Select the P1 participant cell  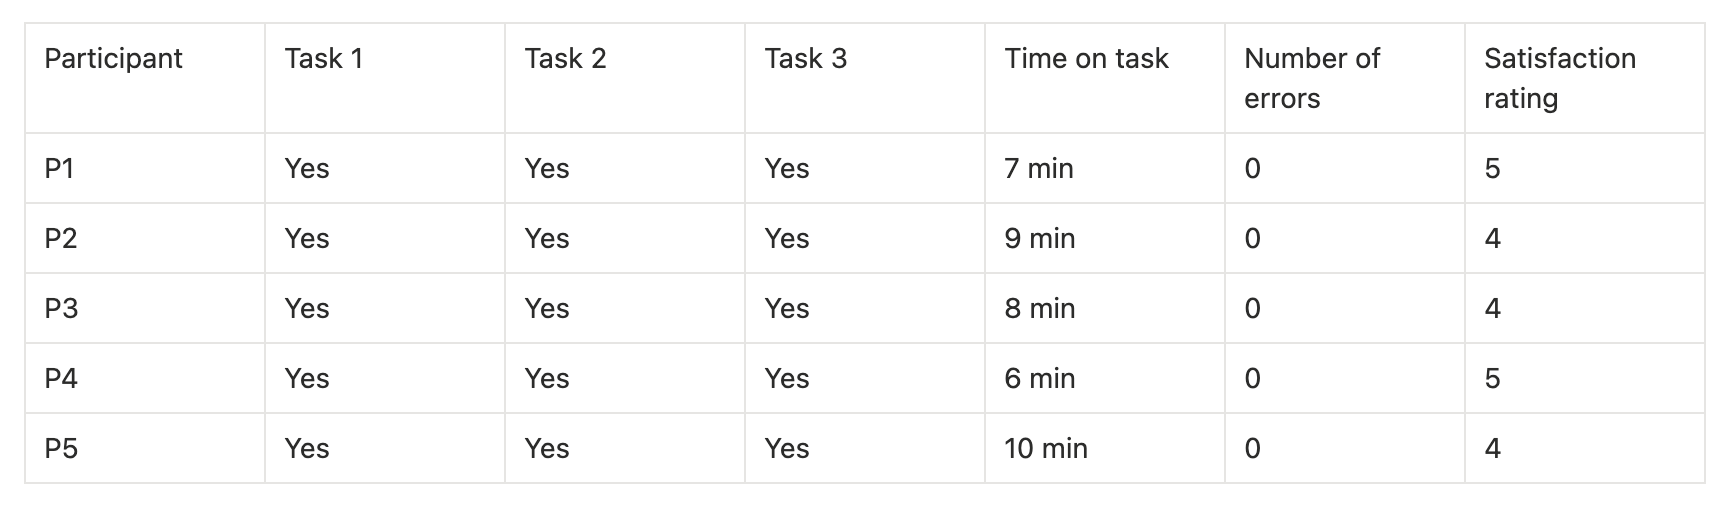[60, 168]
